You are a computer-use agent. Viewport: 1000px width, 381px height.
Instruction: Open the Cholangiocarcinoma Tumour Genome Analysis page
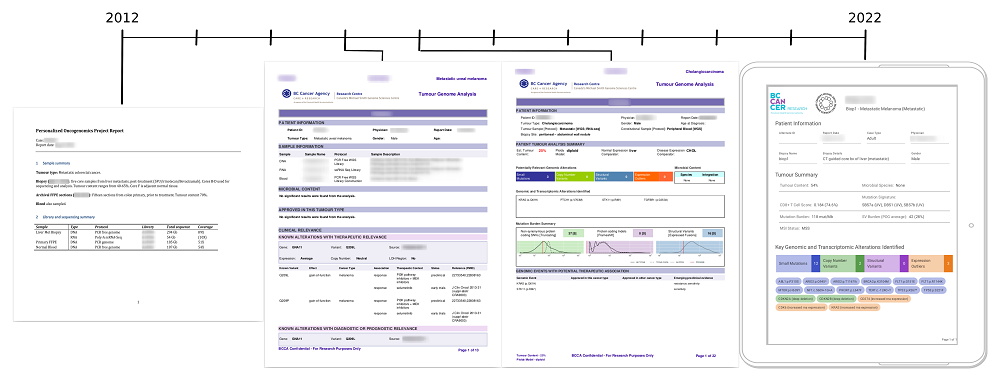pyautogui.click(x=620, y=214)
